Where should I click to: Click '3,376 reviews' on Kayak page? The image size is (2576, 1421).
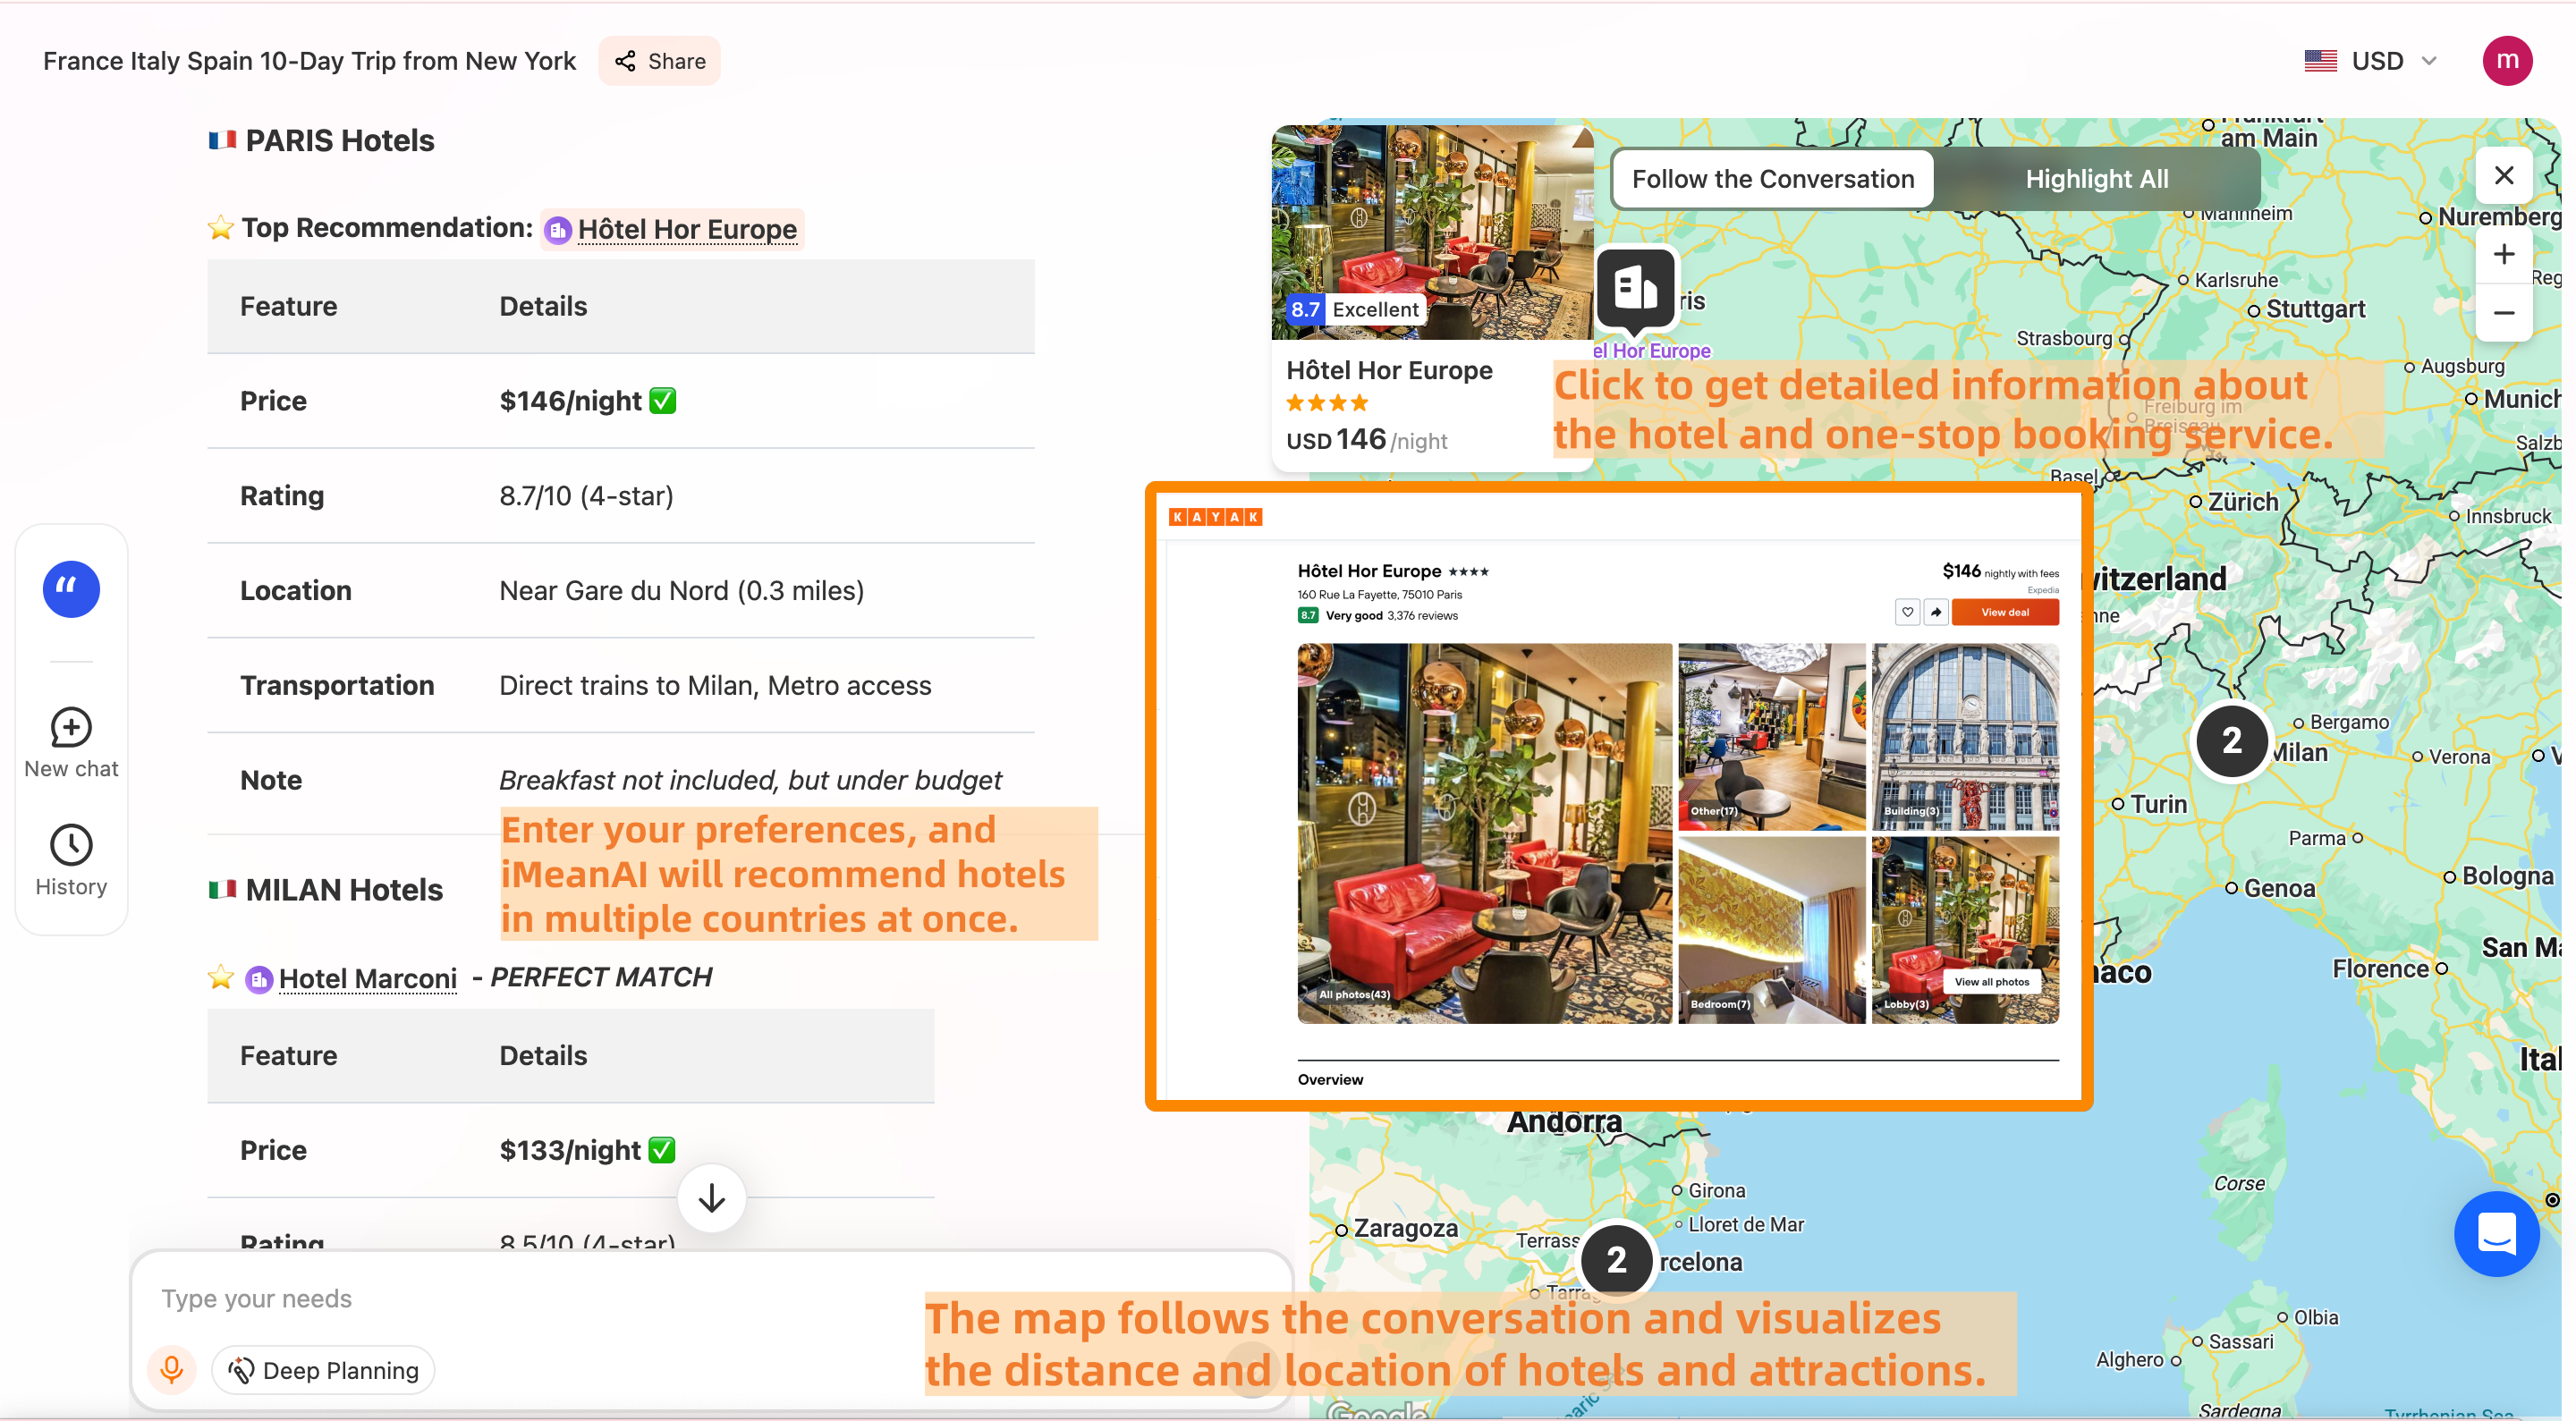[1422, 616]
